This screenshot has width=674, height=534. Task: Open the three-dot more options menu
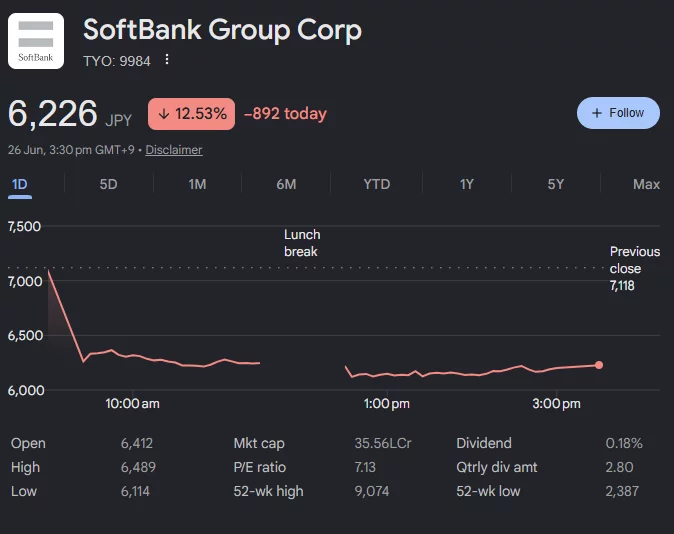(x=167, y=60)
